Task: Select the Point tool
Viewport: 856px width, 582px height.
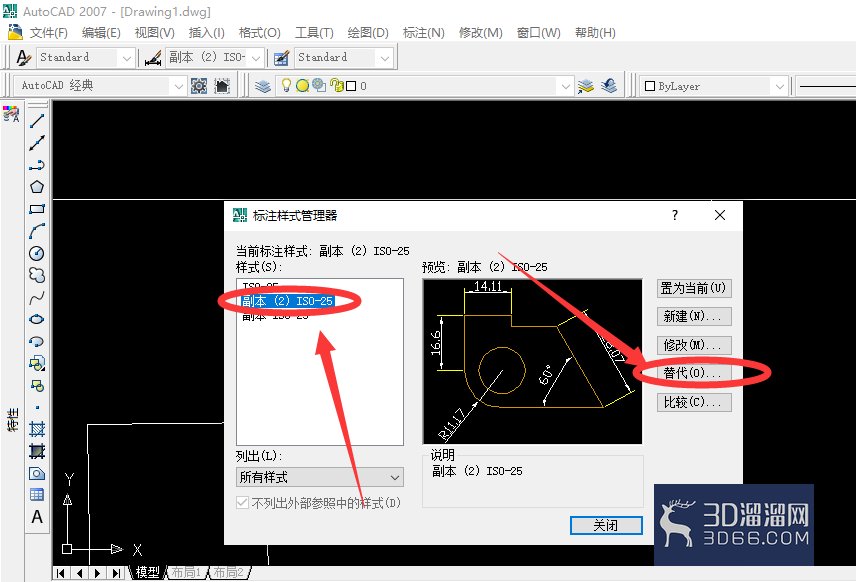Action: click(x=37, y=407)
